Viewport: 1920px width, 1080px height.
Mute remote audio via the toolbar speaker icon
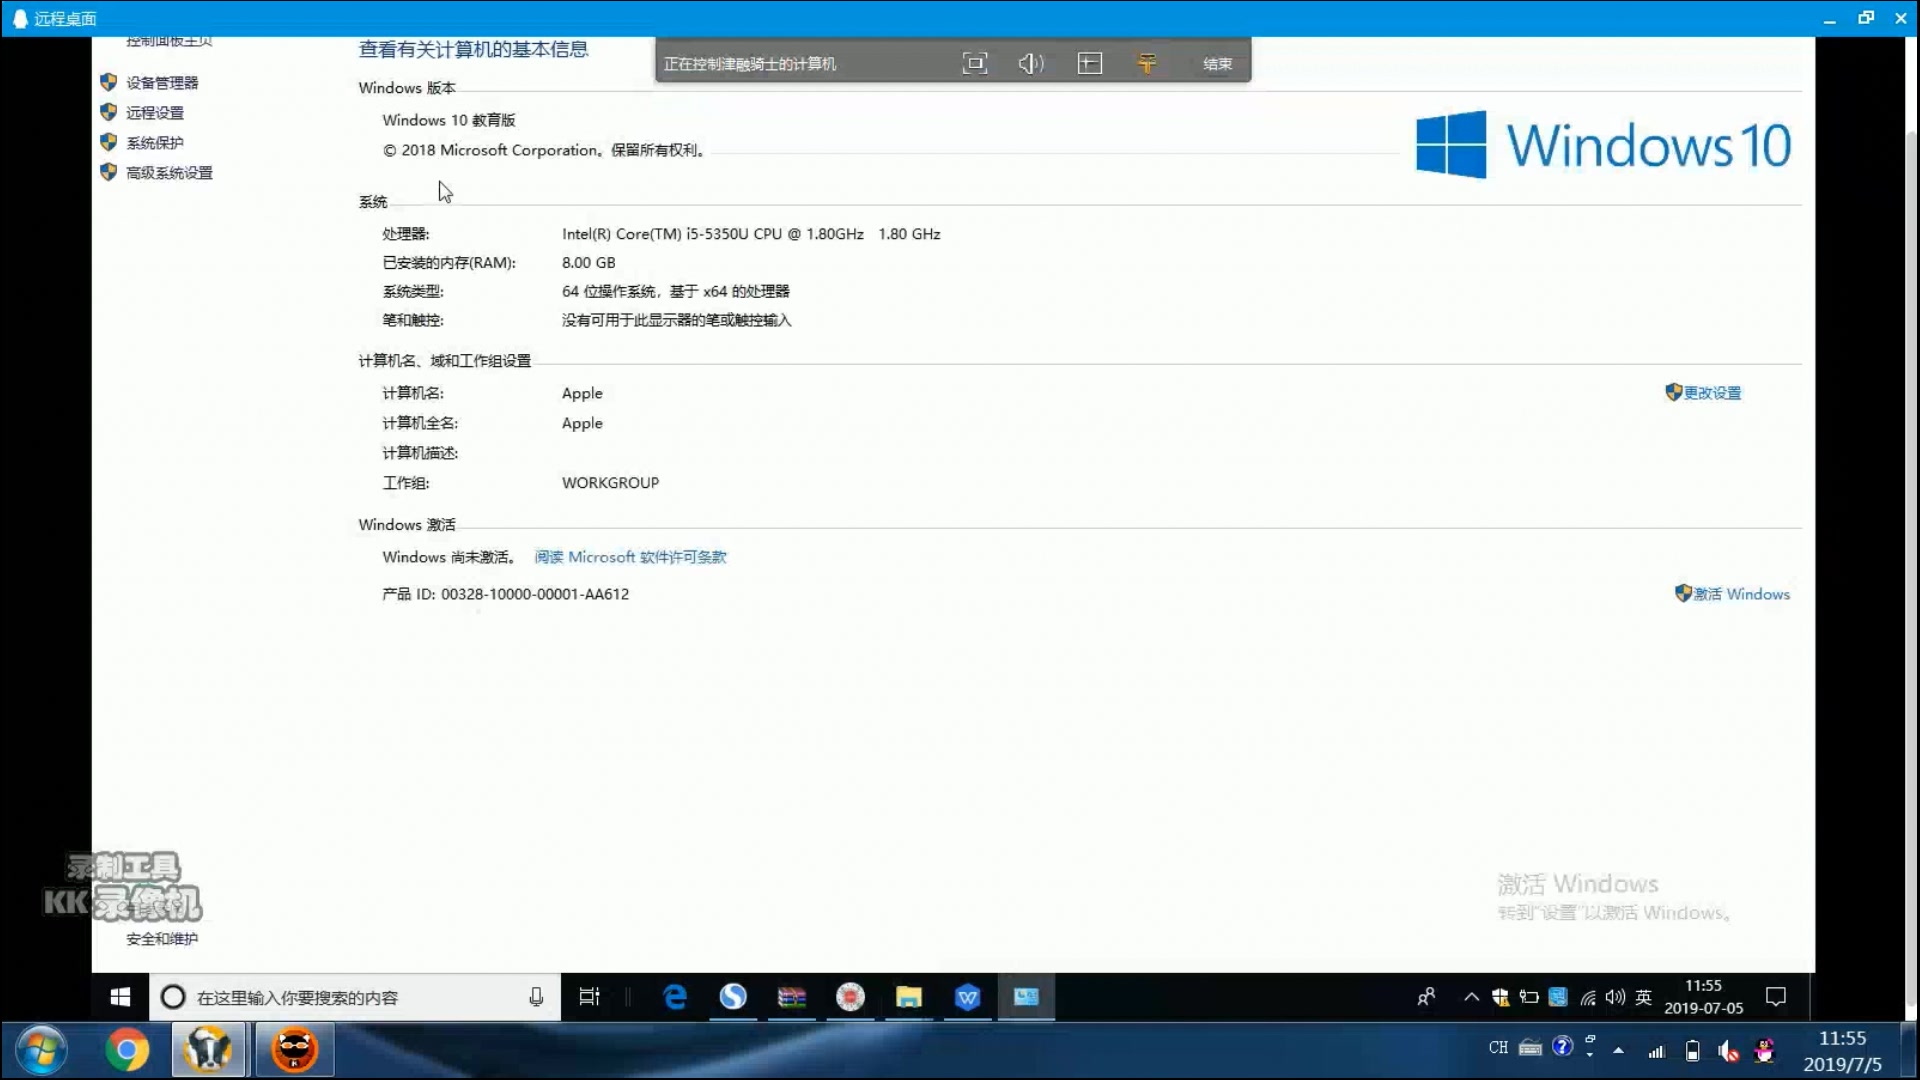(x=1030, y=63)
